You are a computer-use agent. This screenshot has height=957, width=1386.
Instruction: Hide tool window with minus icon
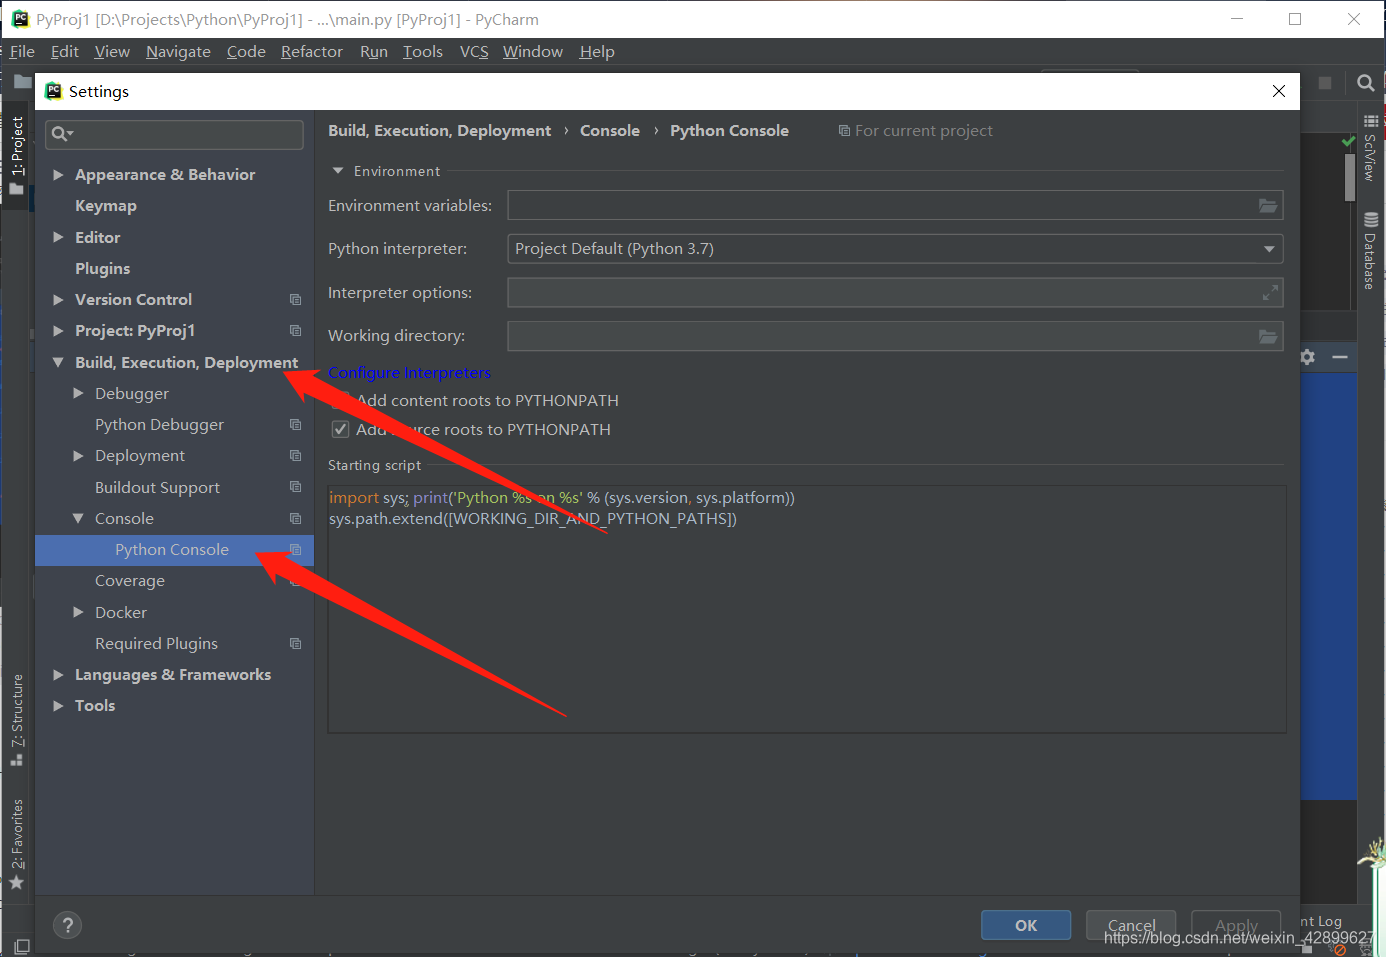tap(1340, 357)
